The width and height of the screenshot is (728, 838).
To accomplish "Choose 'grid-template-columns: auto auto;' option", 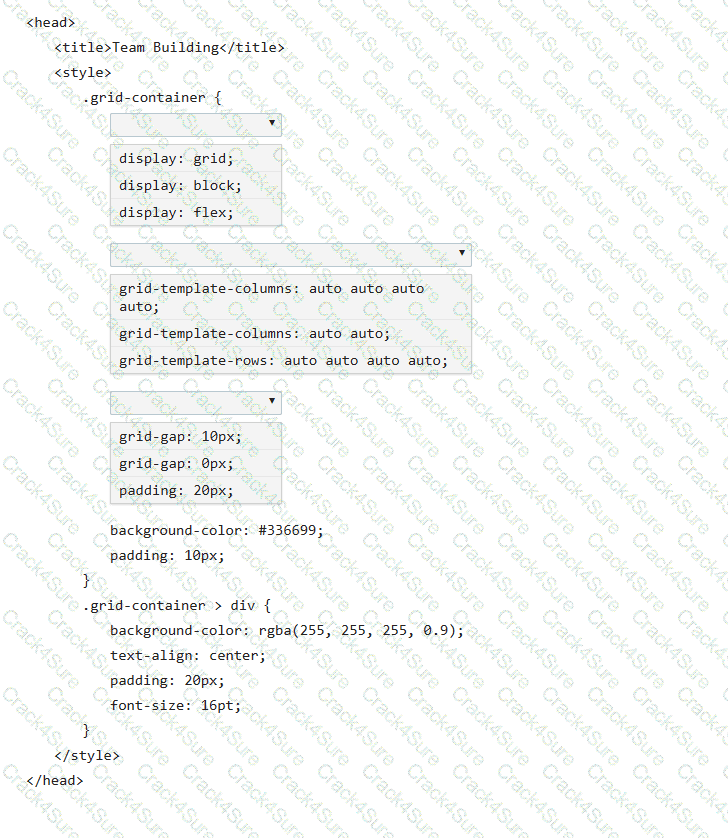I will coord(291,333).
